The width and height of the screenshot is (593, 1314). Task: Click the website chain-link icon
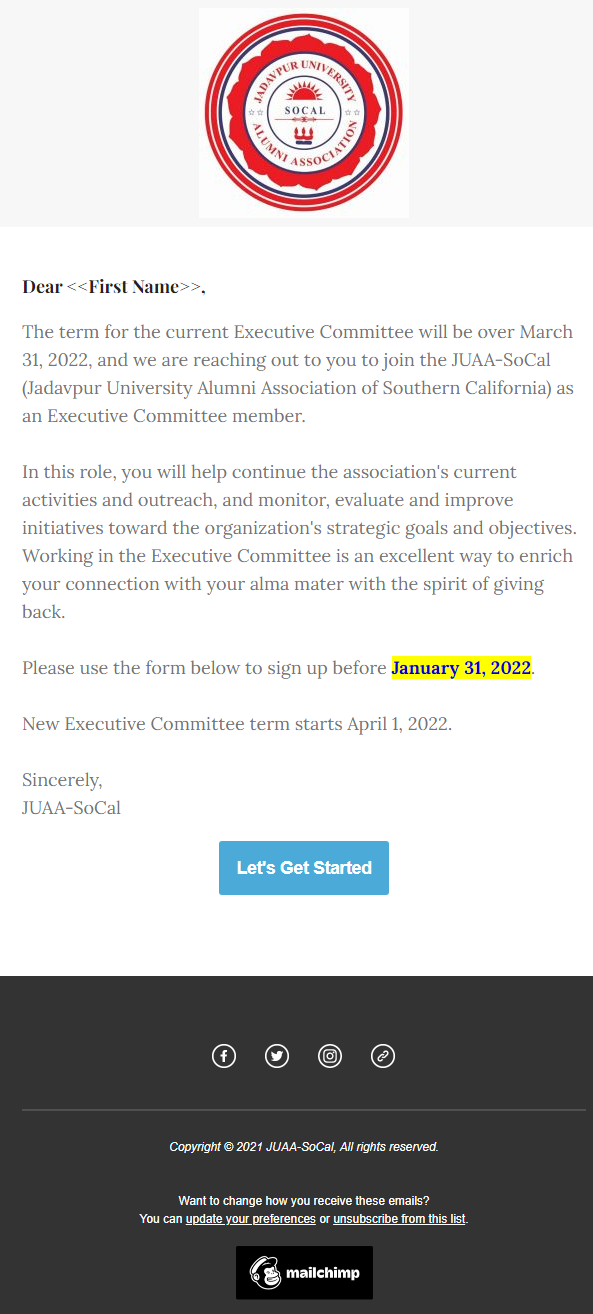[x=383, y=1055]
